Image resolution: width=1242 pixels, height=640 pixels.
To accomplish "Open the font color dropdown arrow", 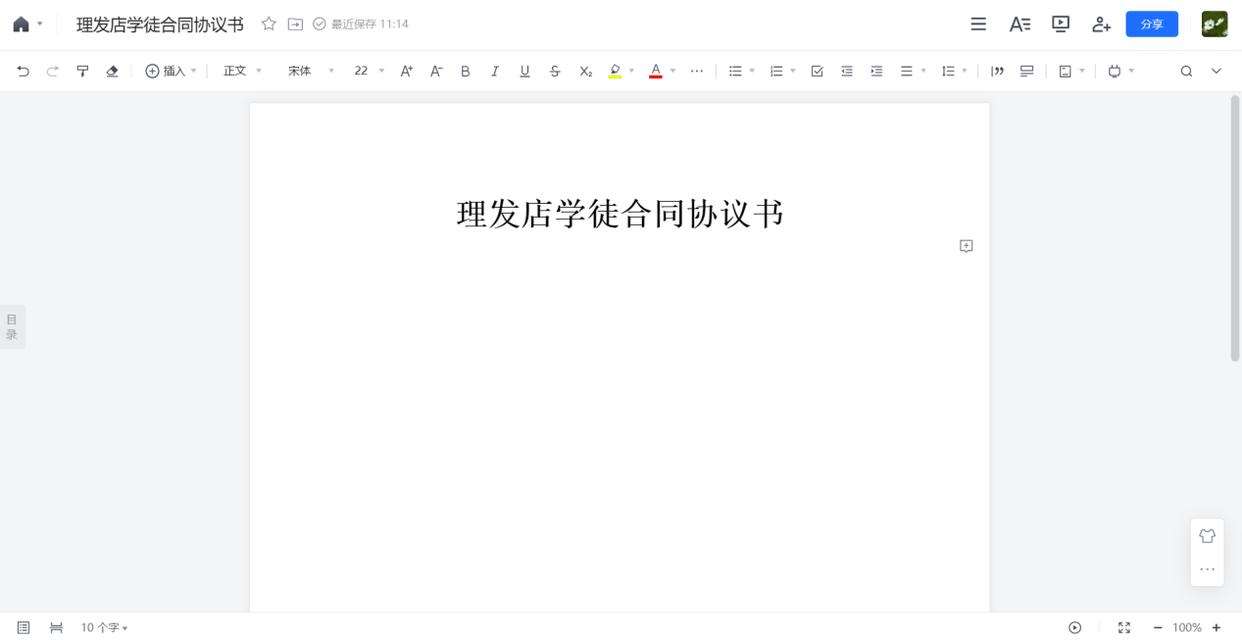I will coord(673,71).
